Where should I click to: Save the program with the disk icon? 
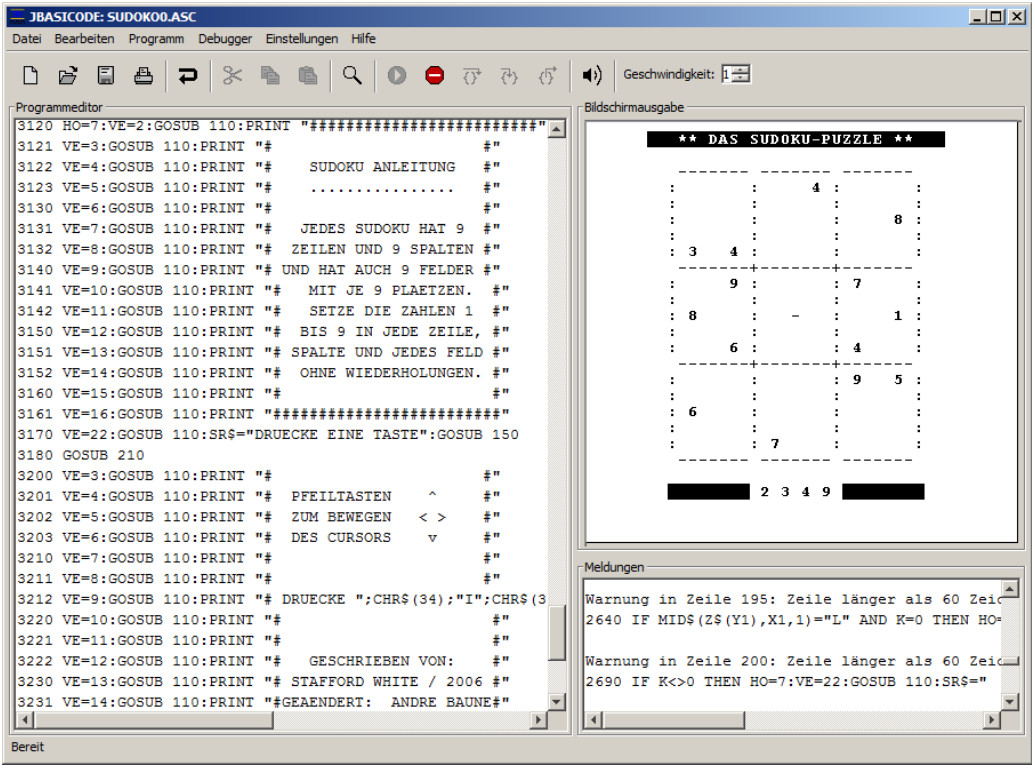point(106,75)
